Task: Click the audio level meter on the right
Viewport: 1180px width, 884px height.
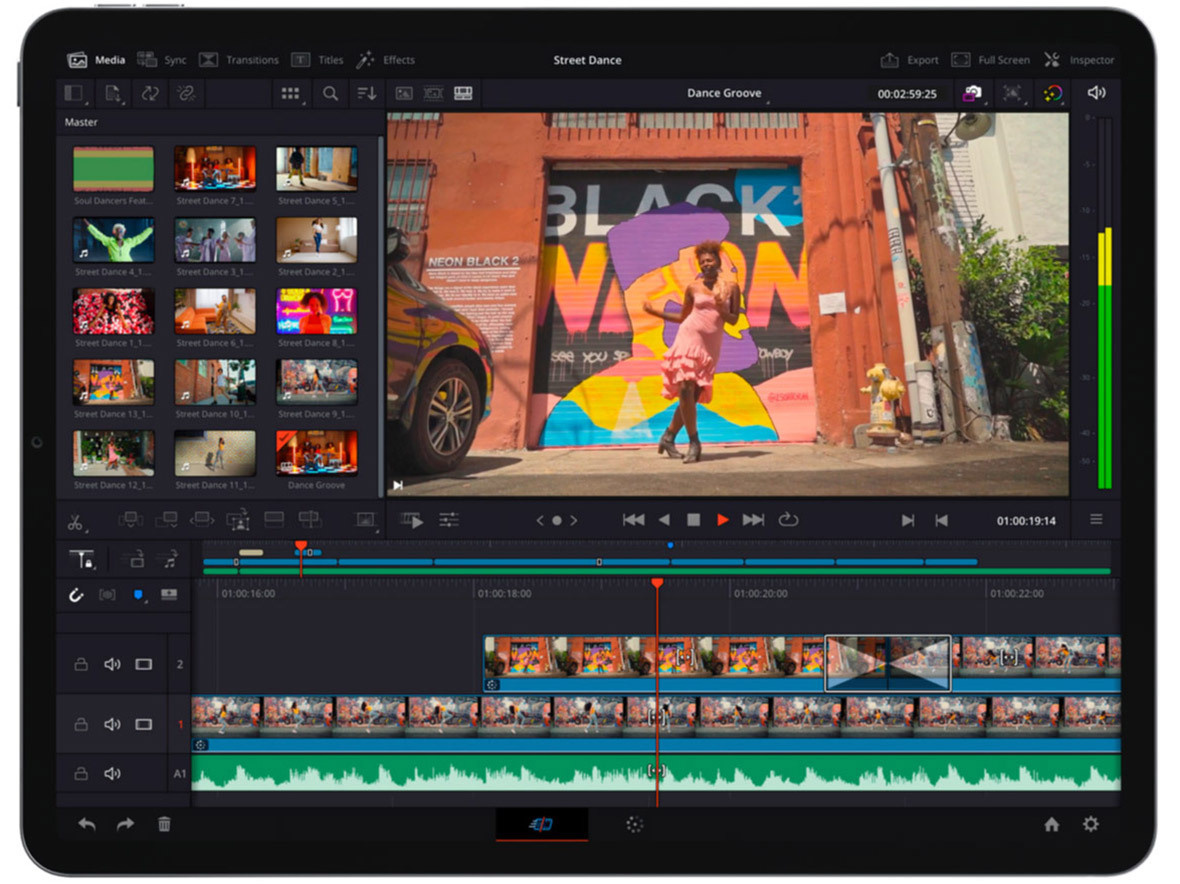Action: tap(1105, 300)
